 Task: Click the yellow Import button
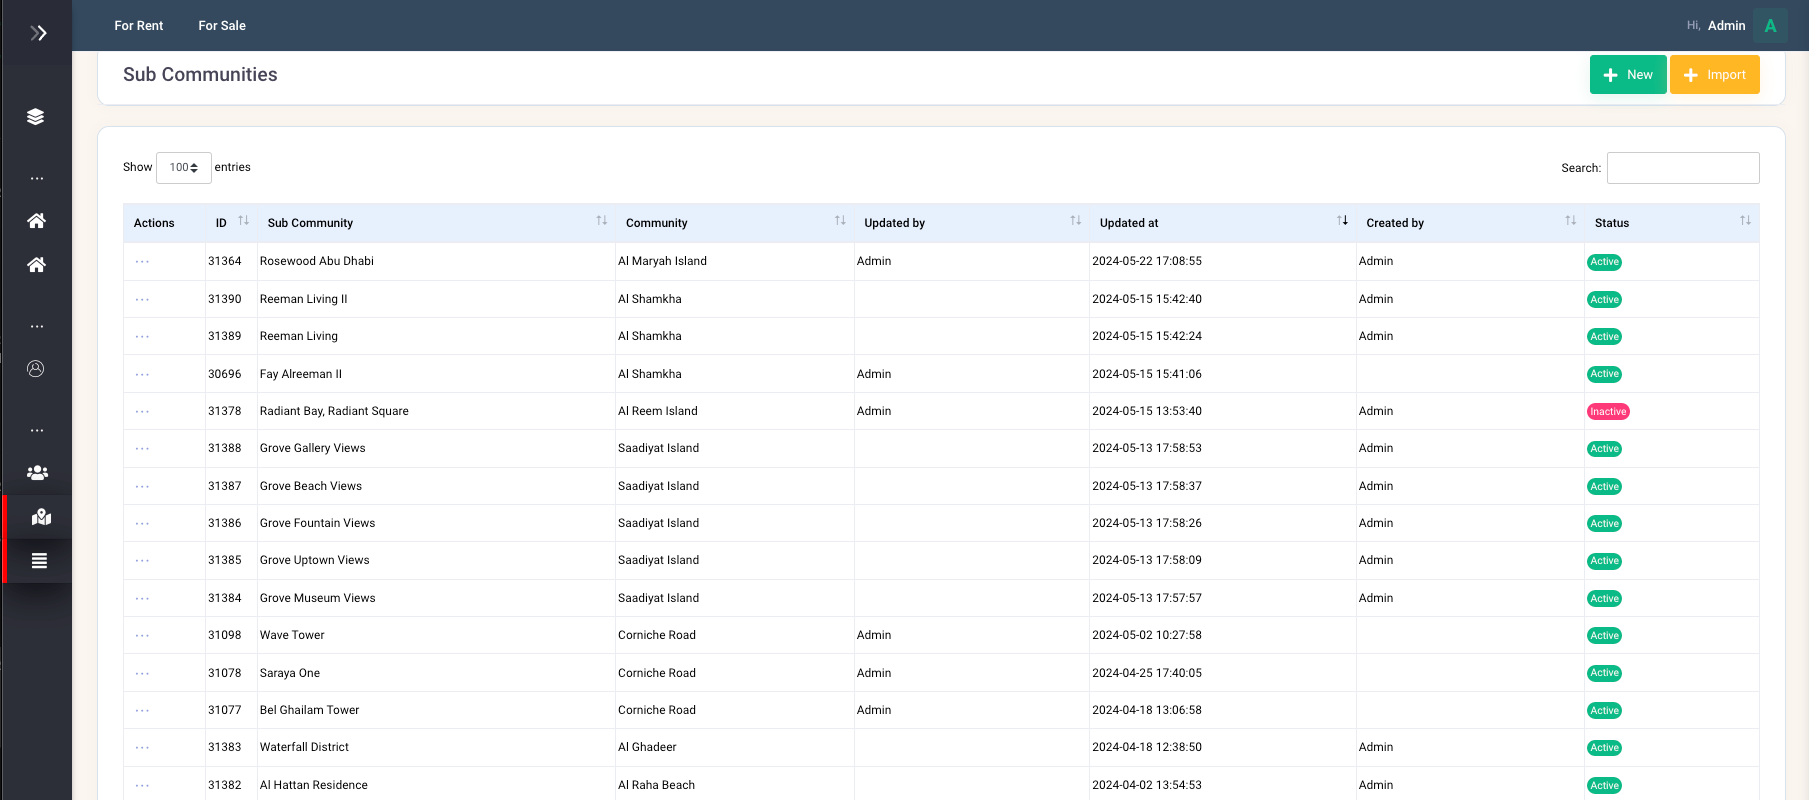[1714, 75]
